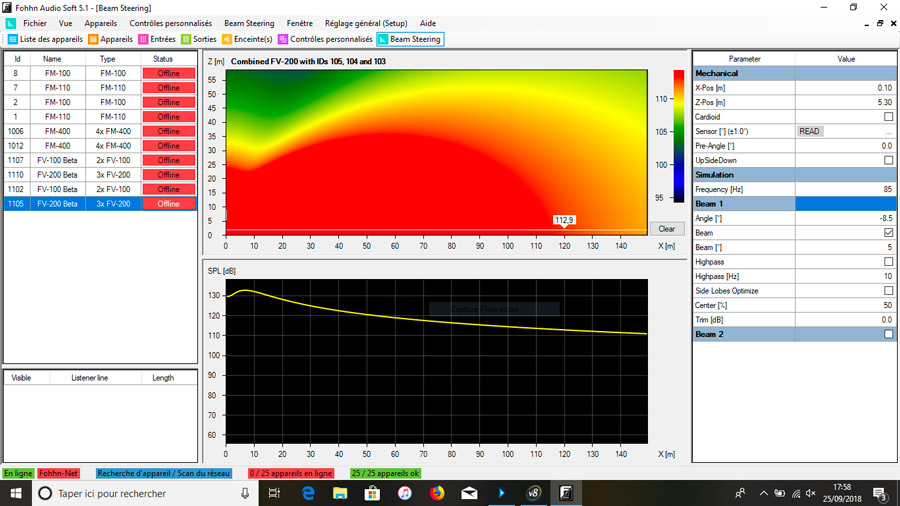Click the Clear button near the plot
The image size is (900, 506).
(666, 229)
